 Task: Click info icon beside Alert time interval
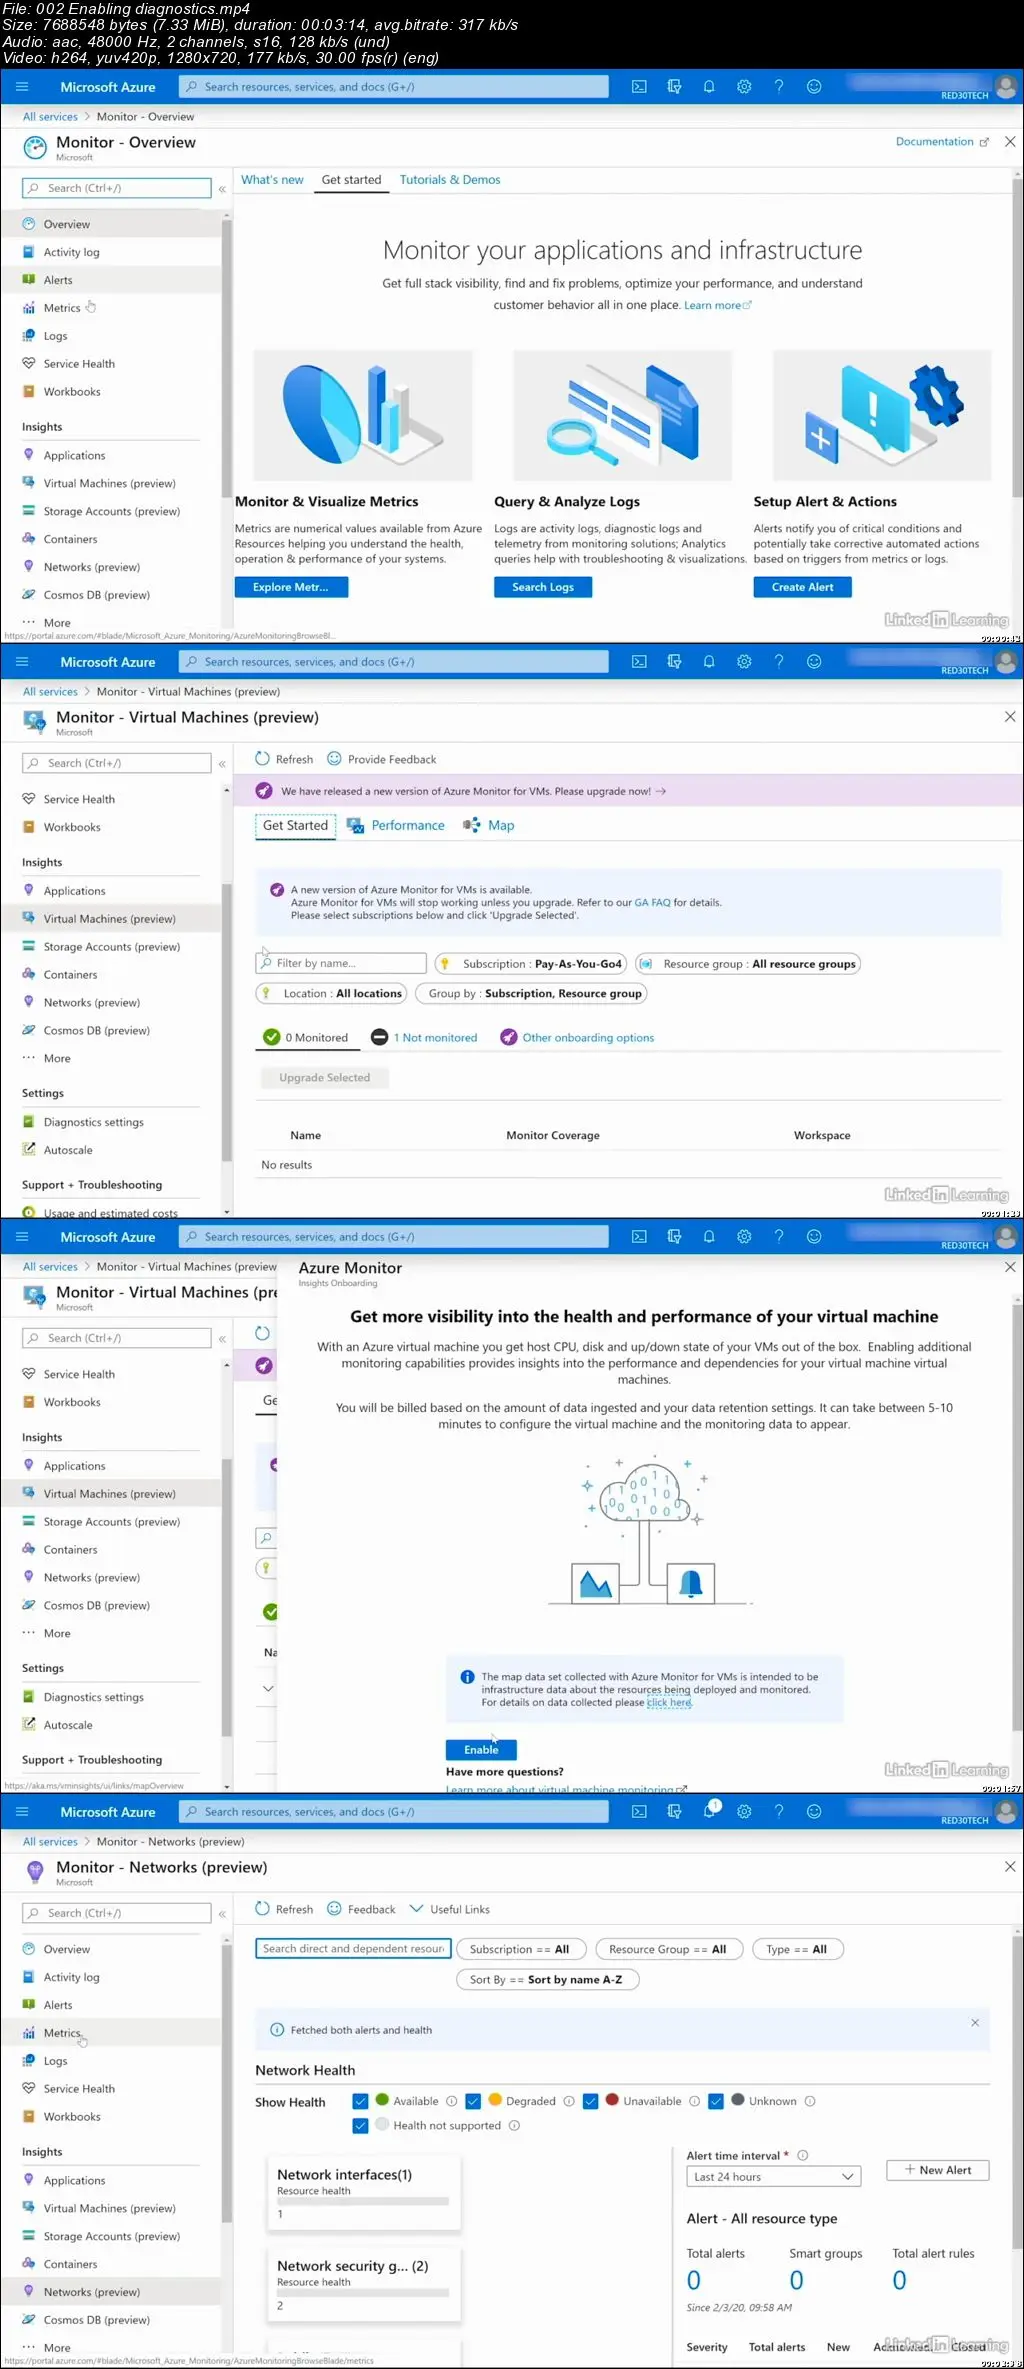pos(802,2155)
